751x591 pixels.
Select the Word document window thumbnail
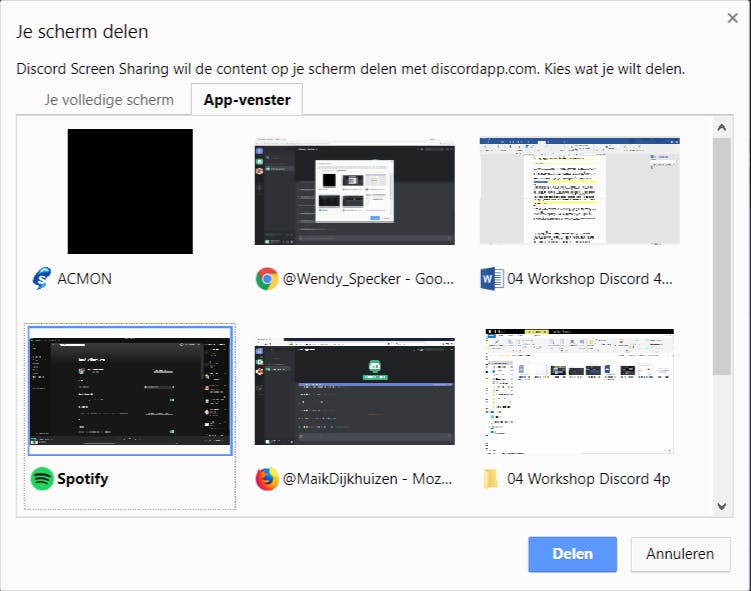pos(580,191)
